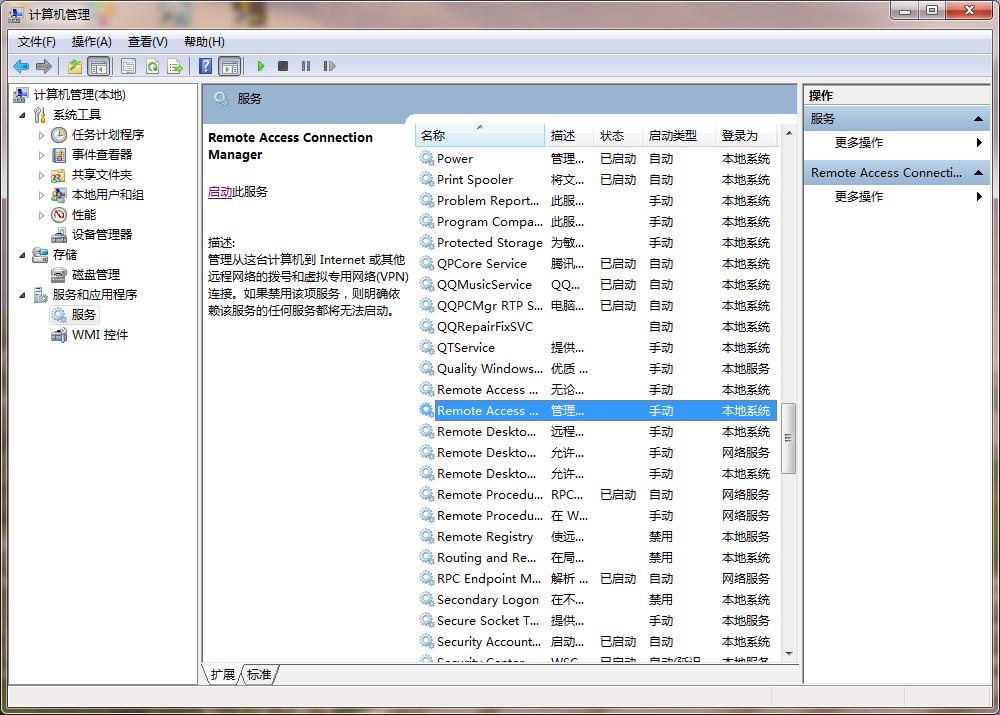Click the Help question mark toolbar icon
The height and width of the screenshot is (715, 1000).
[x=204, y=66]
